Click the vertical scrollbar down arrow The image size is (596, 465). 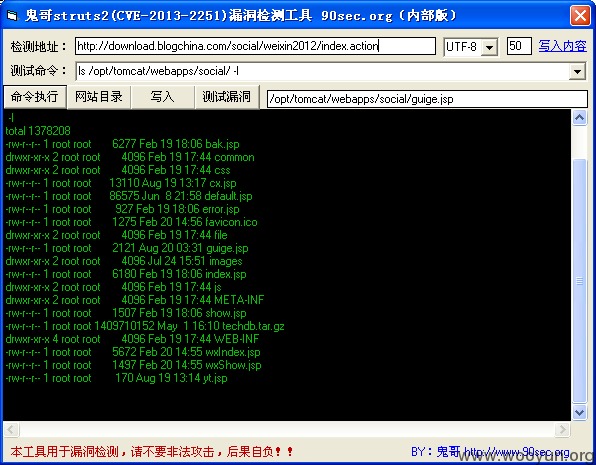579,412
